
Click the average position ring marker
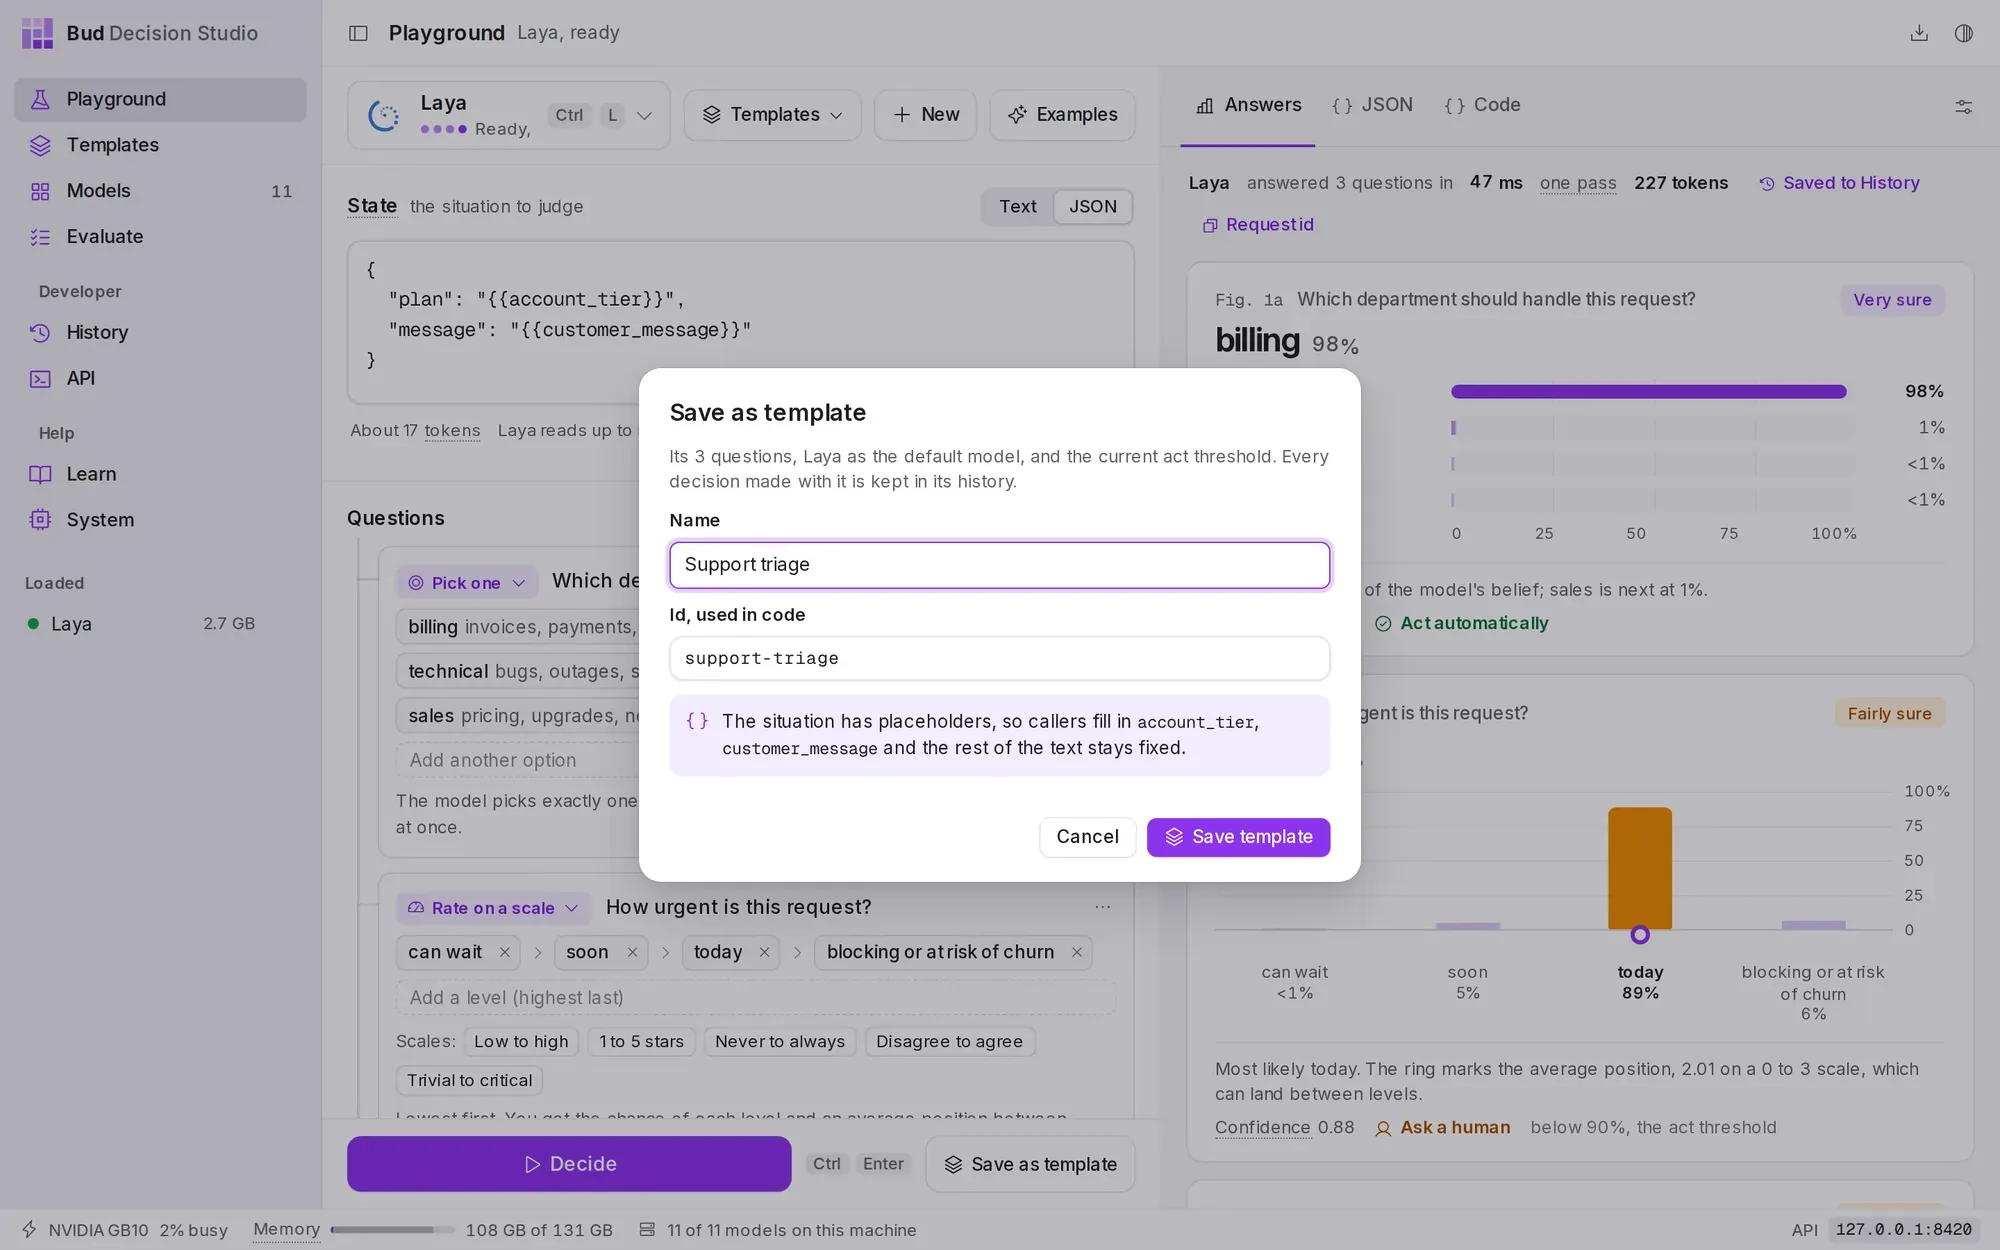[1640, 935]
